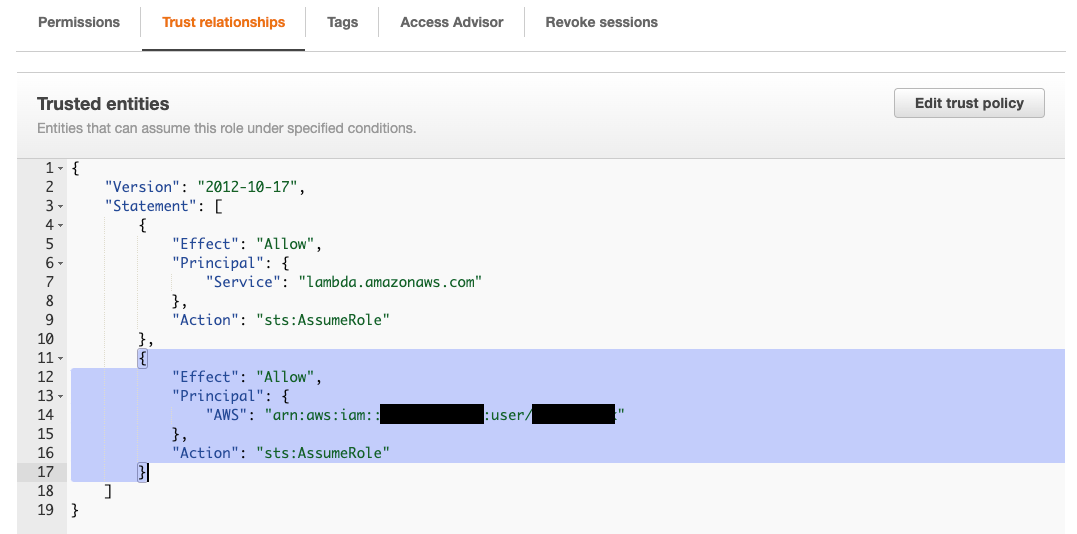Image resolution: width=1077 pixels, height=534 pixels.
Task: Collapse the Principal fold arrow on line 13
Action: click(60, 397)
